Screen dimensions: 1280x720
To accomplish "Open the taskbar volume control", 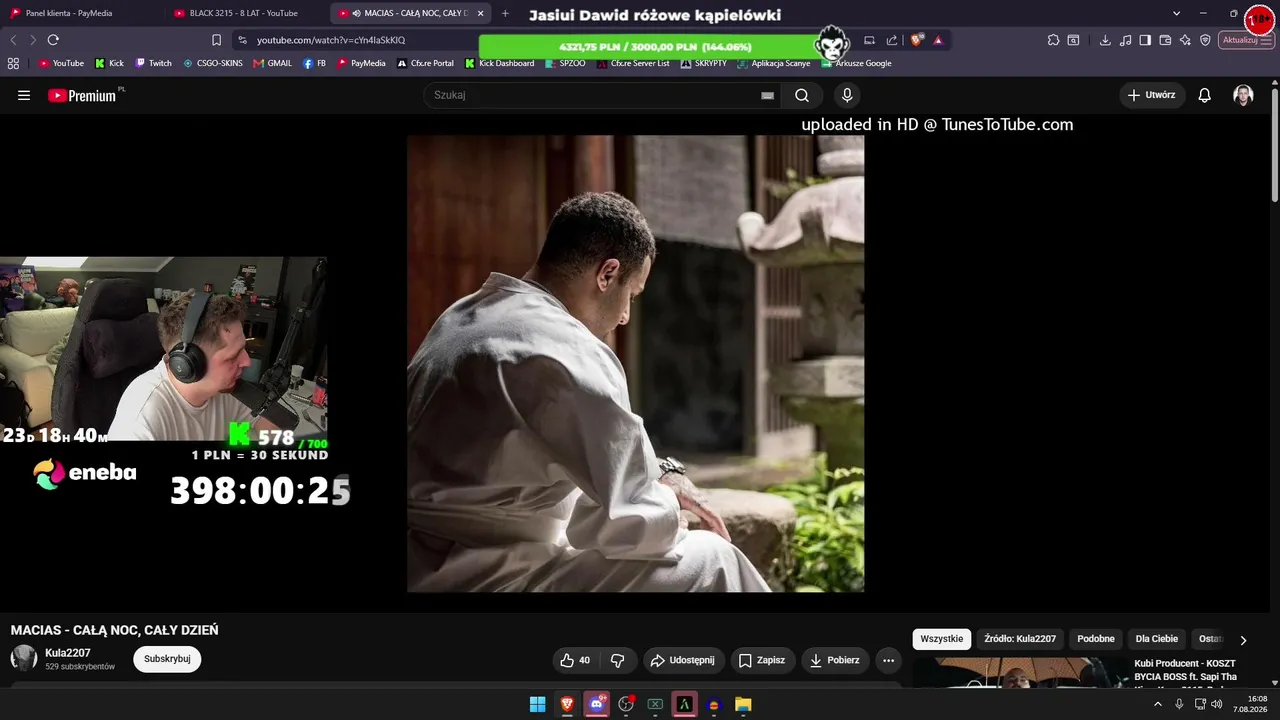I will [x=1216, y=704].
